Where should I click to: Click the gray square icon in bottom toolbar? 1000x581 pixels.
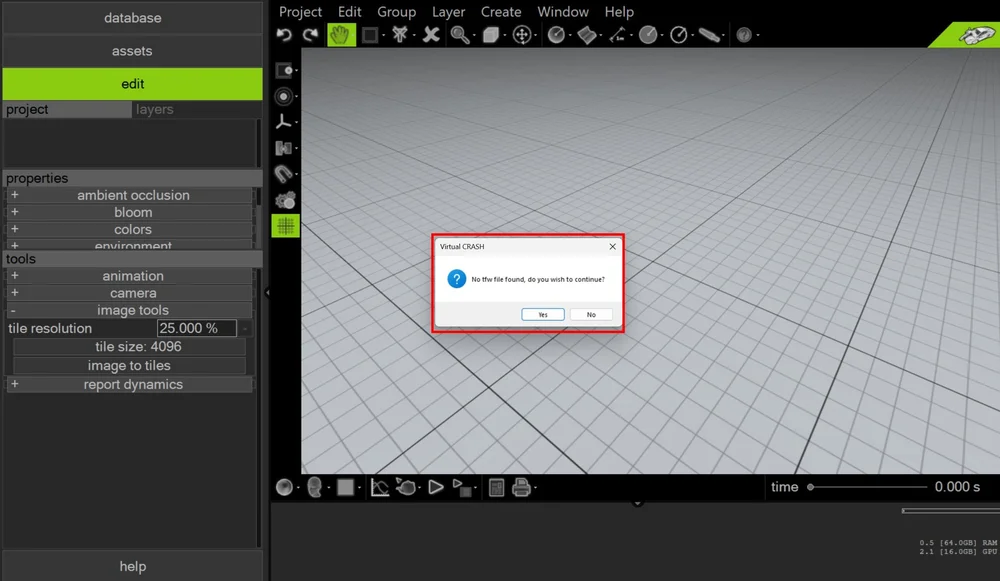(345, 487)
